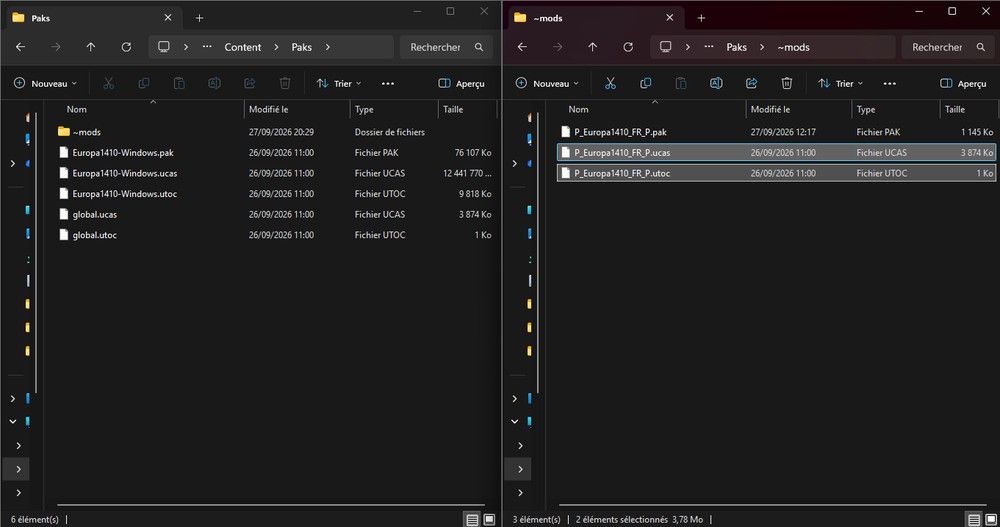
Task: Open new tab in Paks window
Action: (x=200, y=18)
